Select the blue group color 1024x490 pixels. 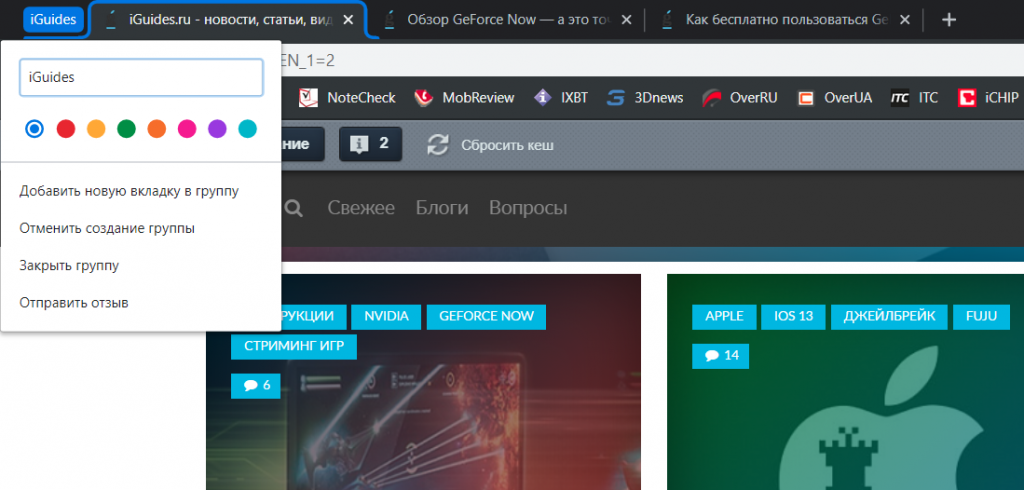click(35, 129)
